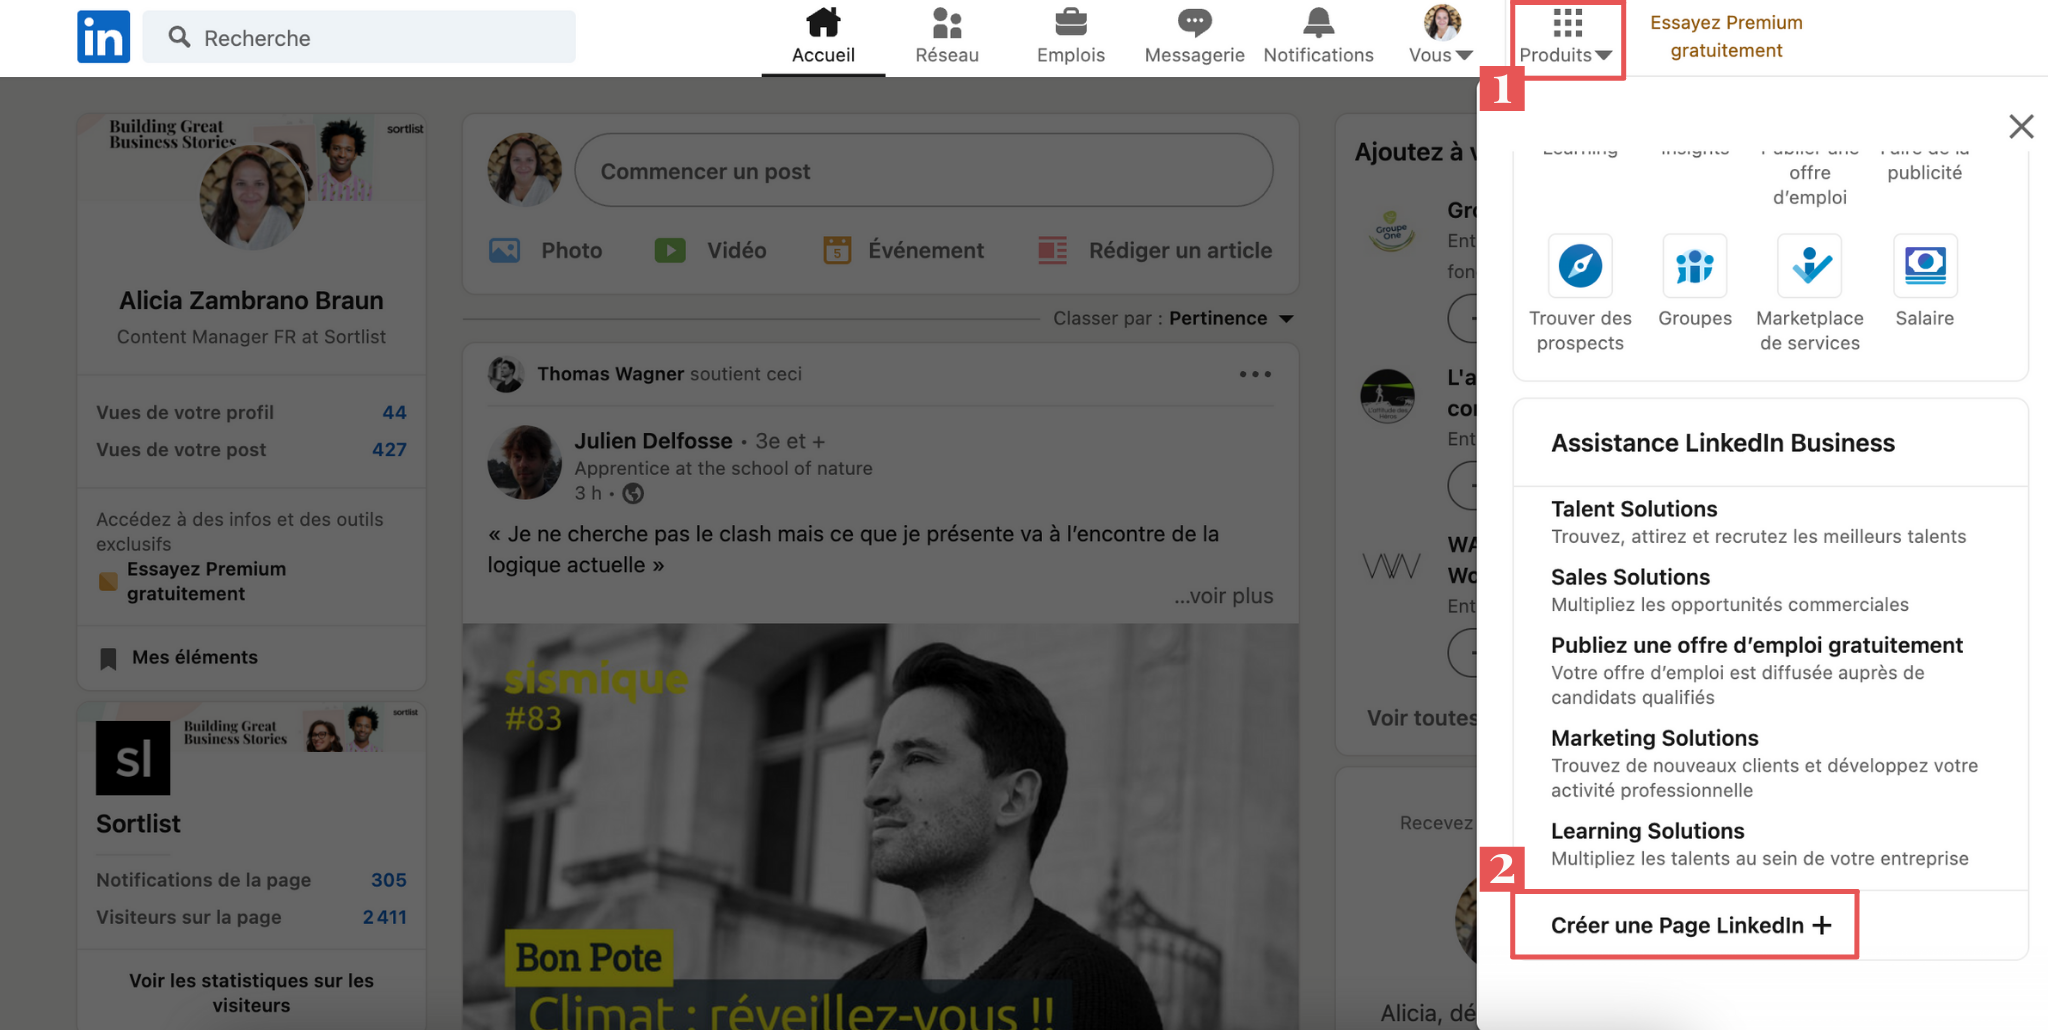Click Commencer un post field
This screenshot has width=2048, height=1030.
point(923,171)
